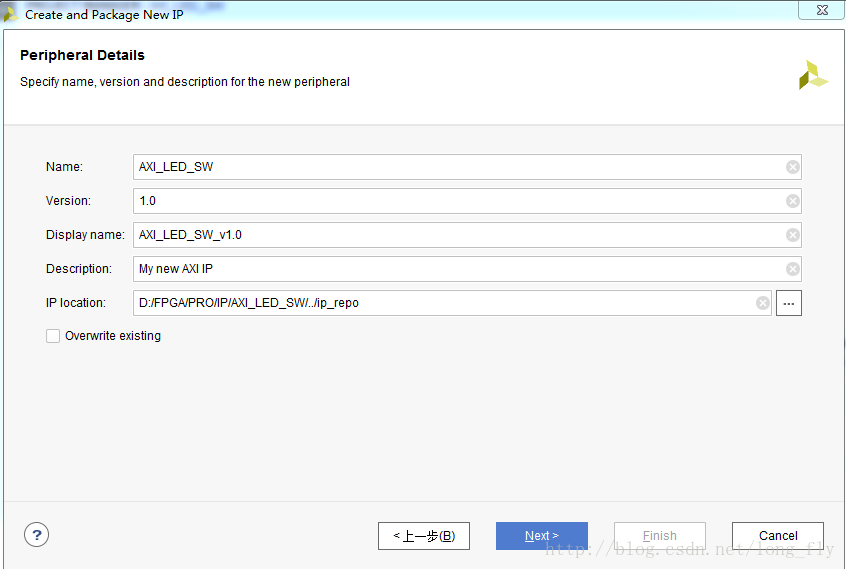Viewport: 846px width, 569px height.
Task: Enable Overwrite existing checkbox
Action: pyautogui.click(x=53, y=336)
